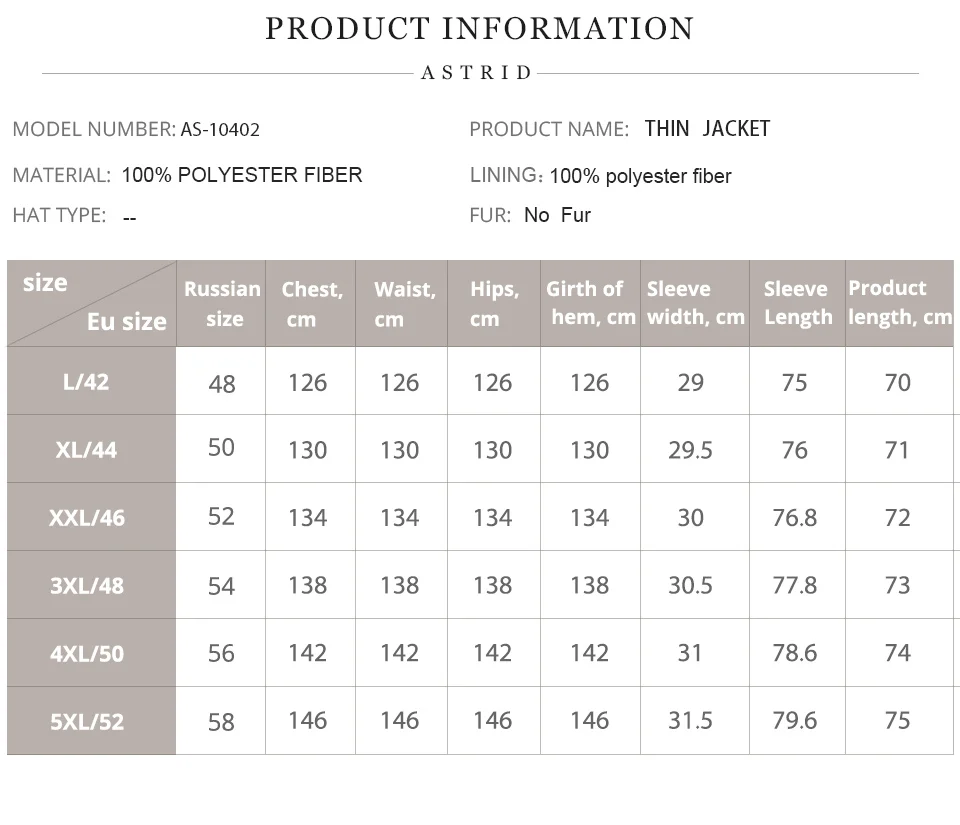The width and height of the screenshot is (960, 825).
Task: Click the 3XL/48 size row label
Action: [86, 585]
